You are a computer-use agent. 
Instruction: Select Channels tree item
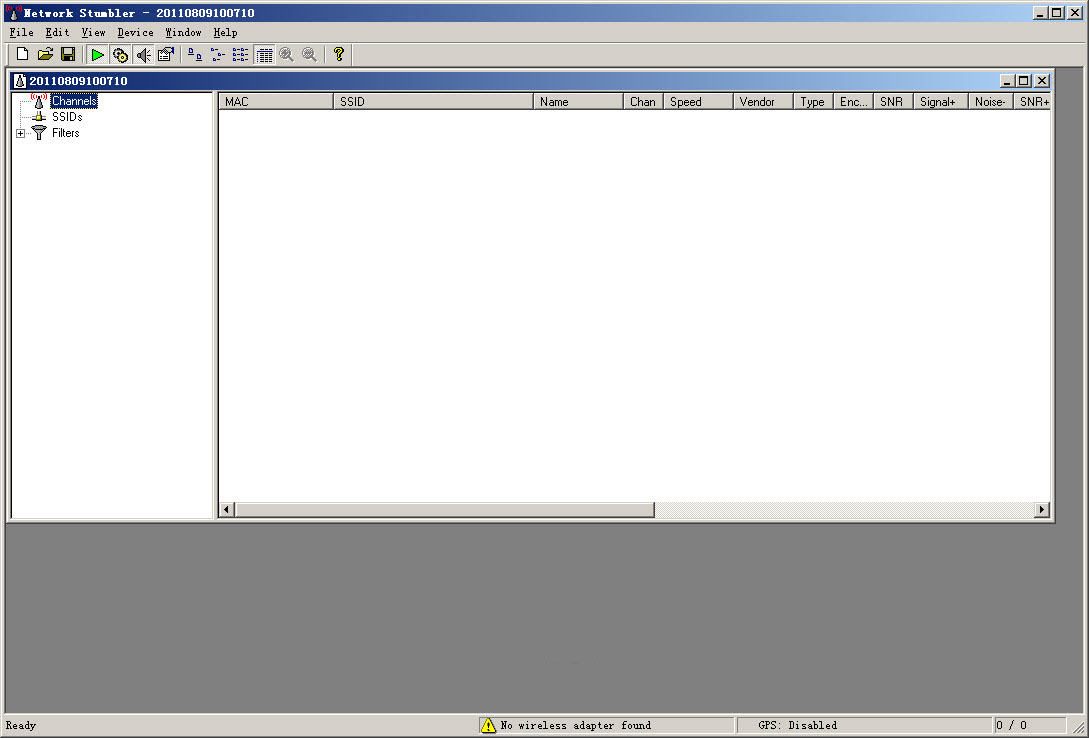coord(74,101)
